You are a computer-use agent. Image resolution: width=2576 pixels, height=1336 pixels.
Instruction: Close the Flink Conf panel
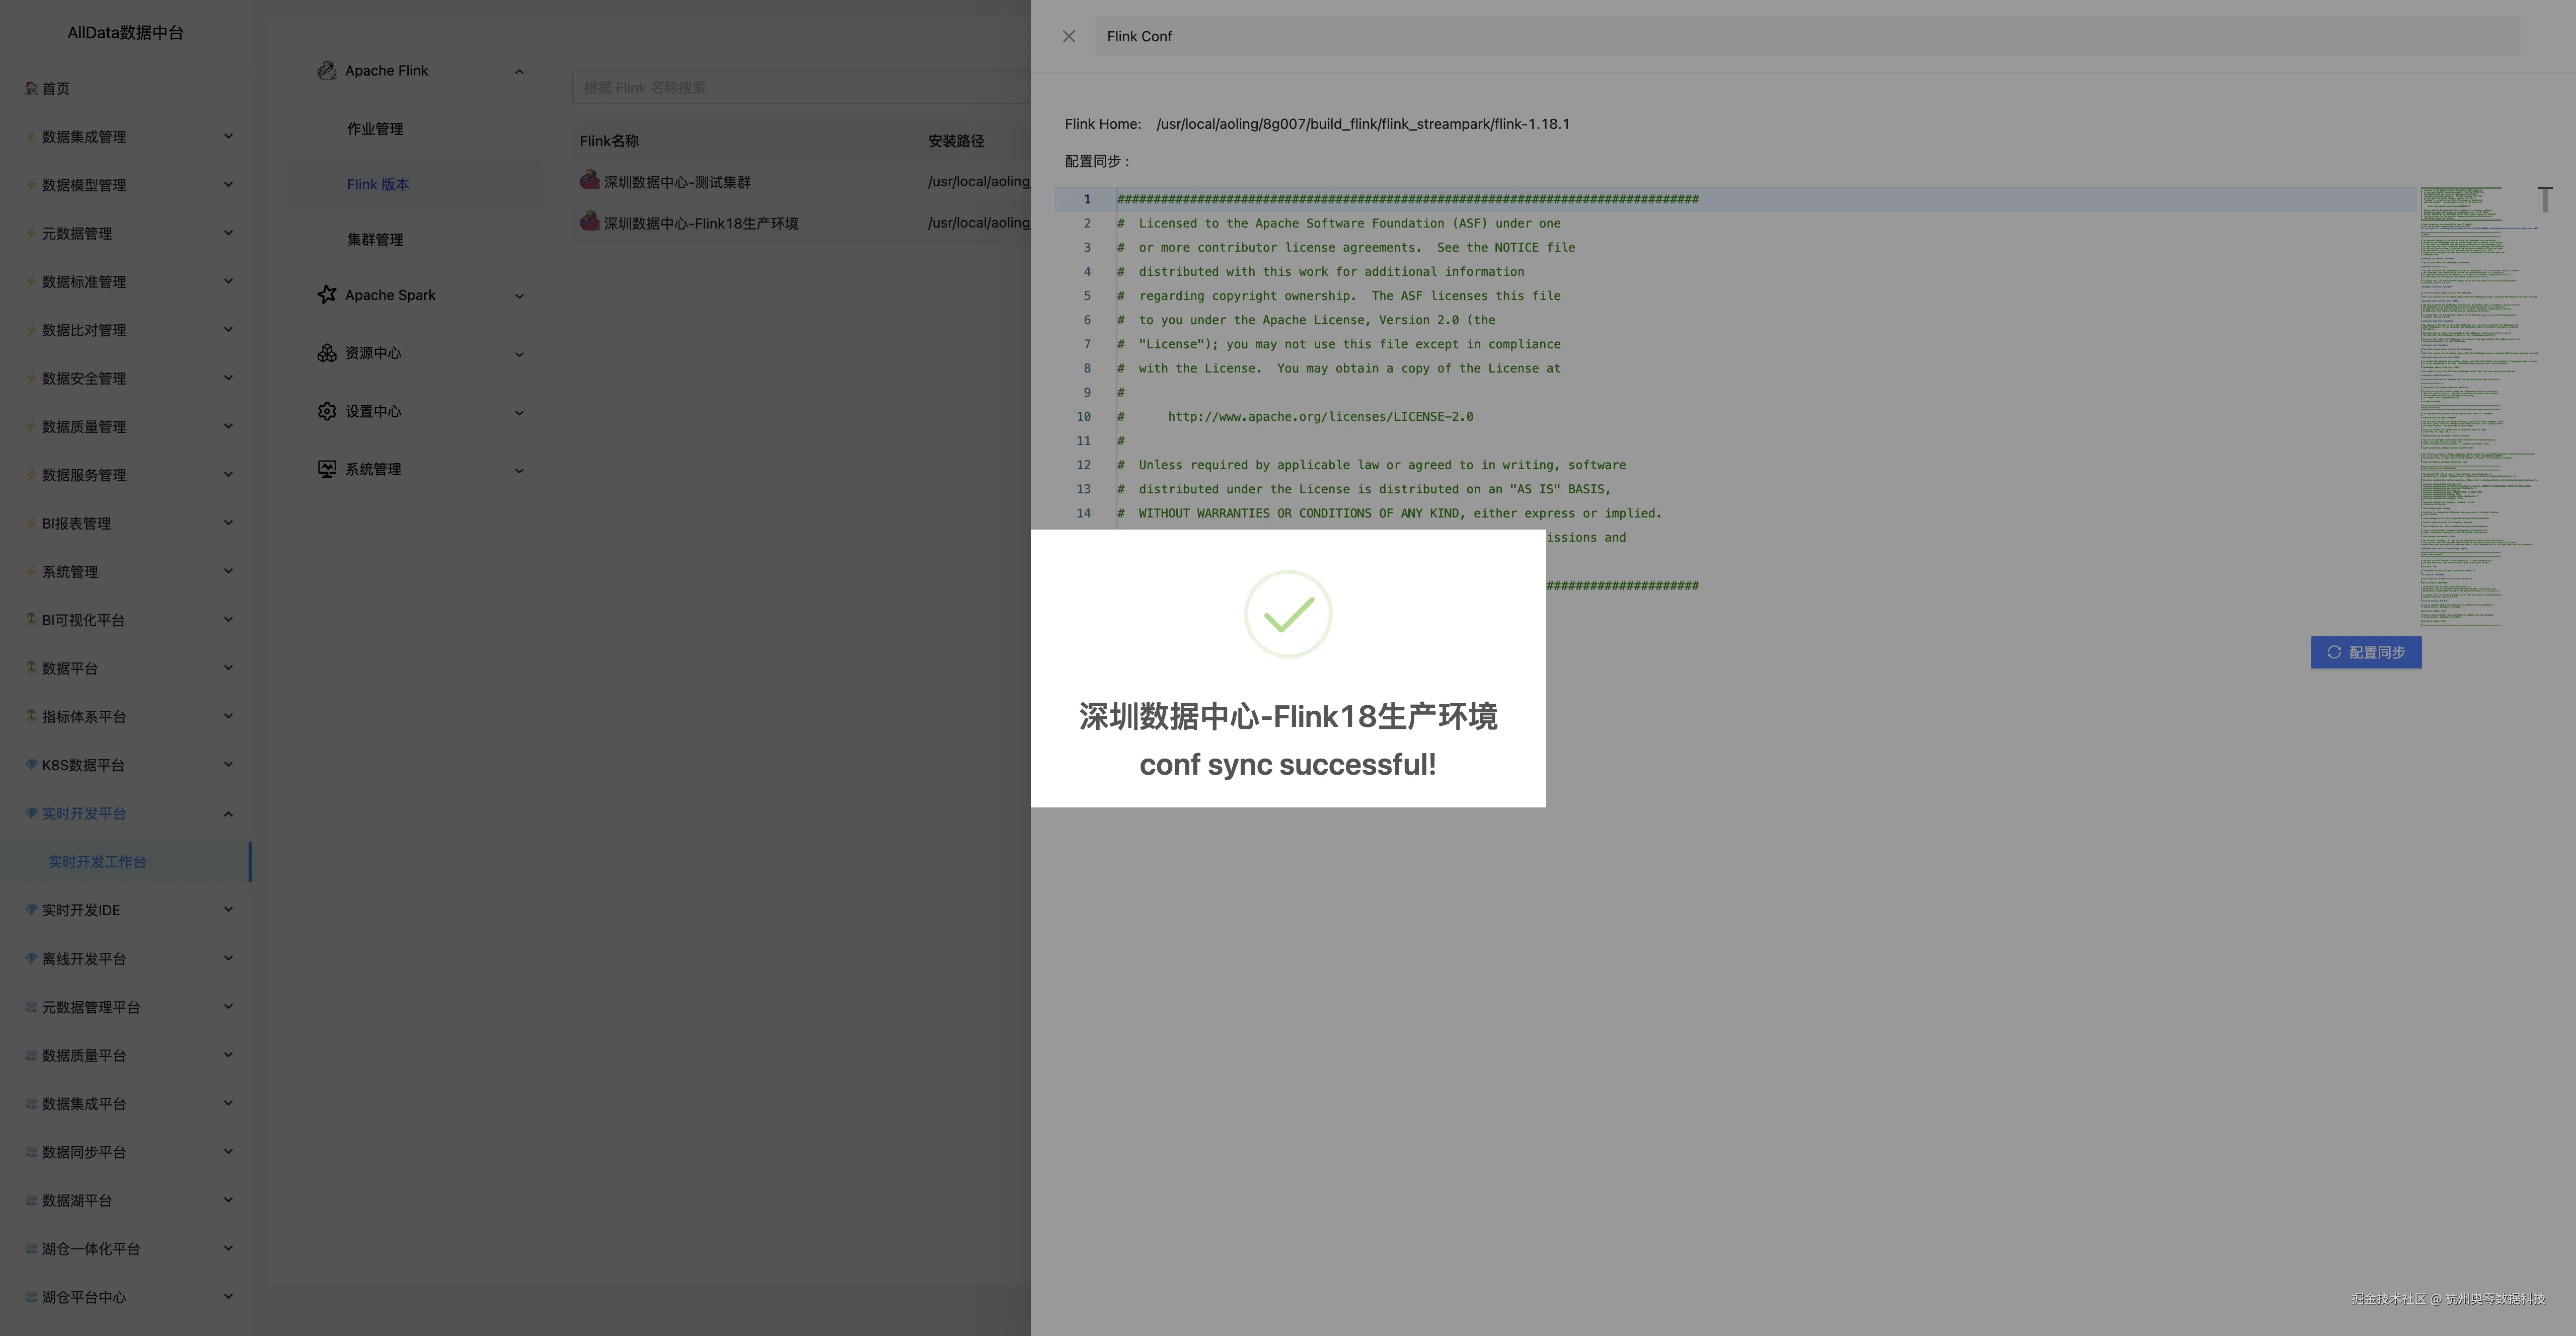coord(1068,36)
